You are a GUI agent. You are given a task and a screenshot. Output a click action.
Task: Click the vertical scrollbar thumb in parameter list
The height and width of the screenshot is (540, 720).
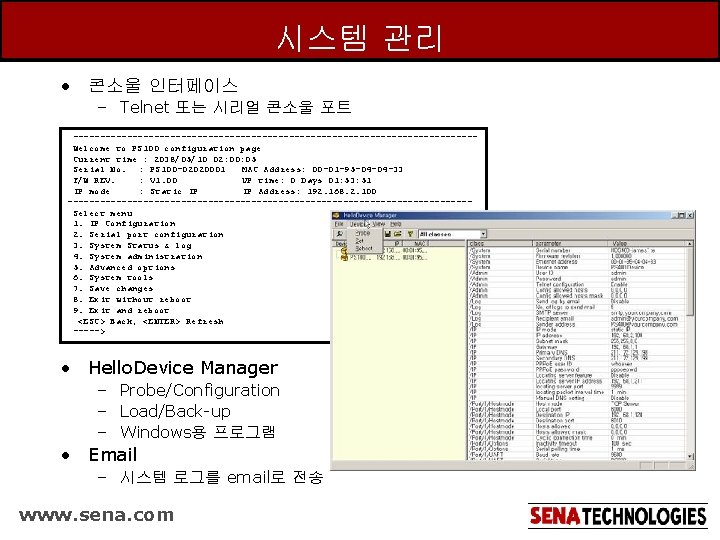(690, 281)
